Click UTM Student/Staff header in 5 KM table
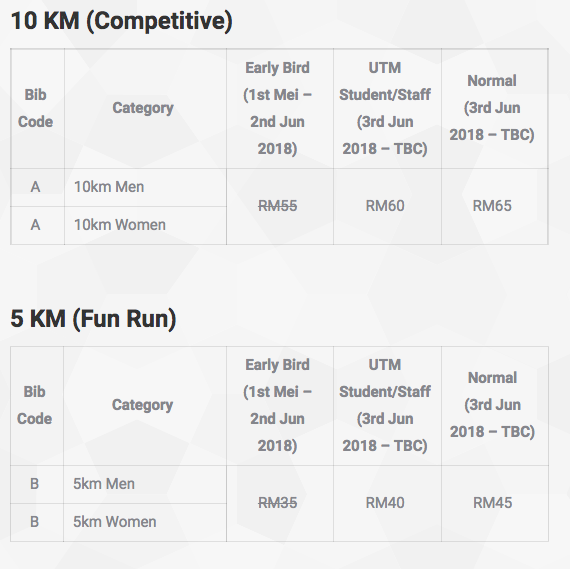This screenshot has height=569, width=570. pos(385,405)
